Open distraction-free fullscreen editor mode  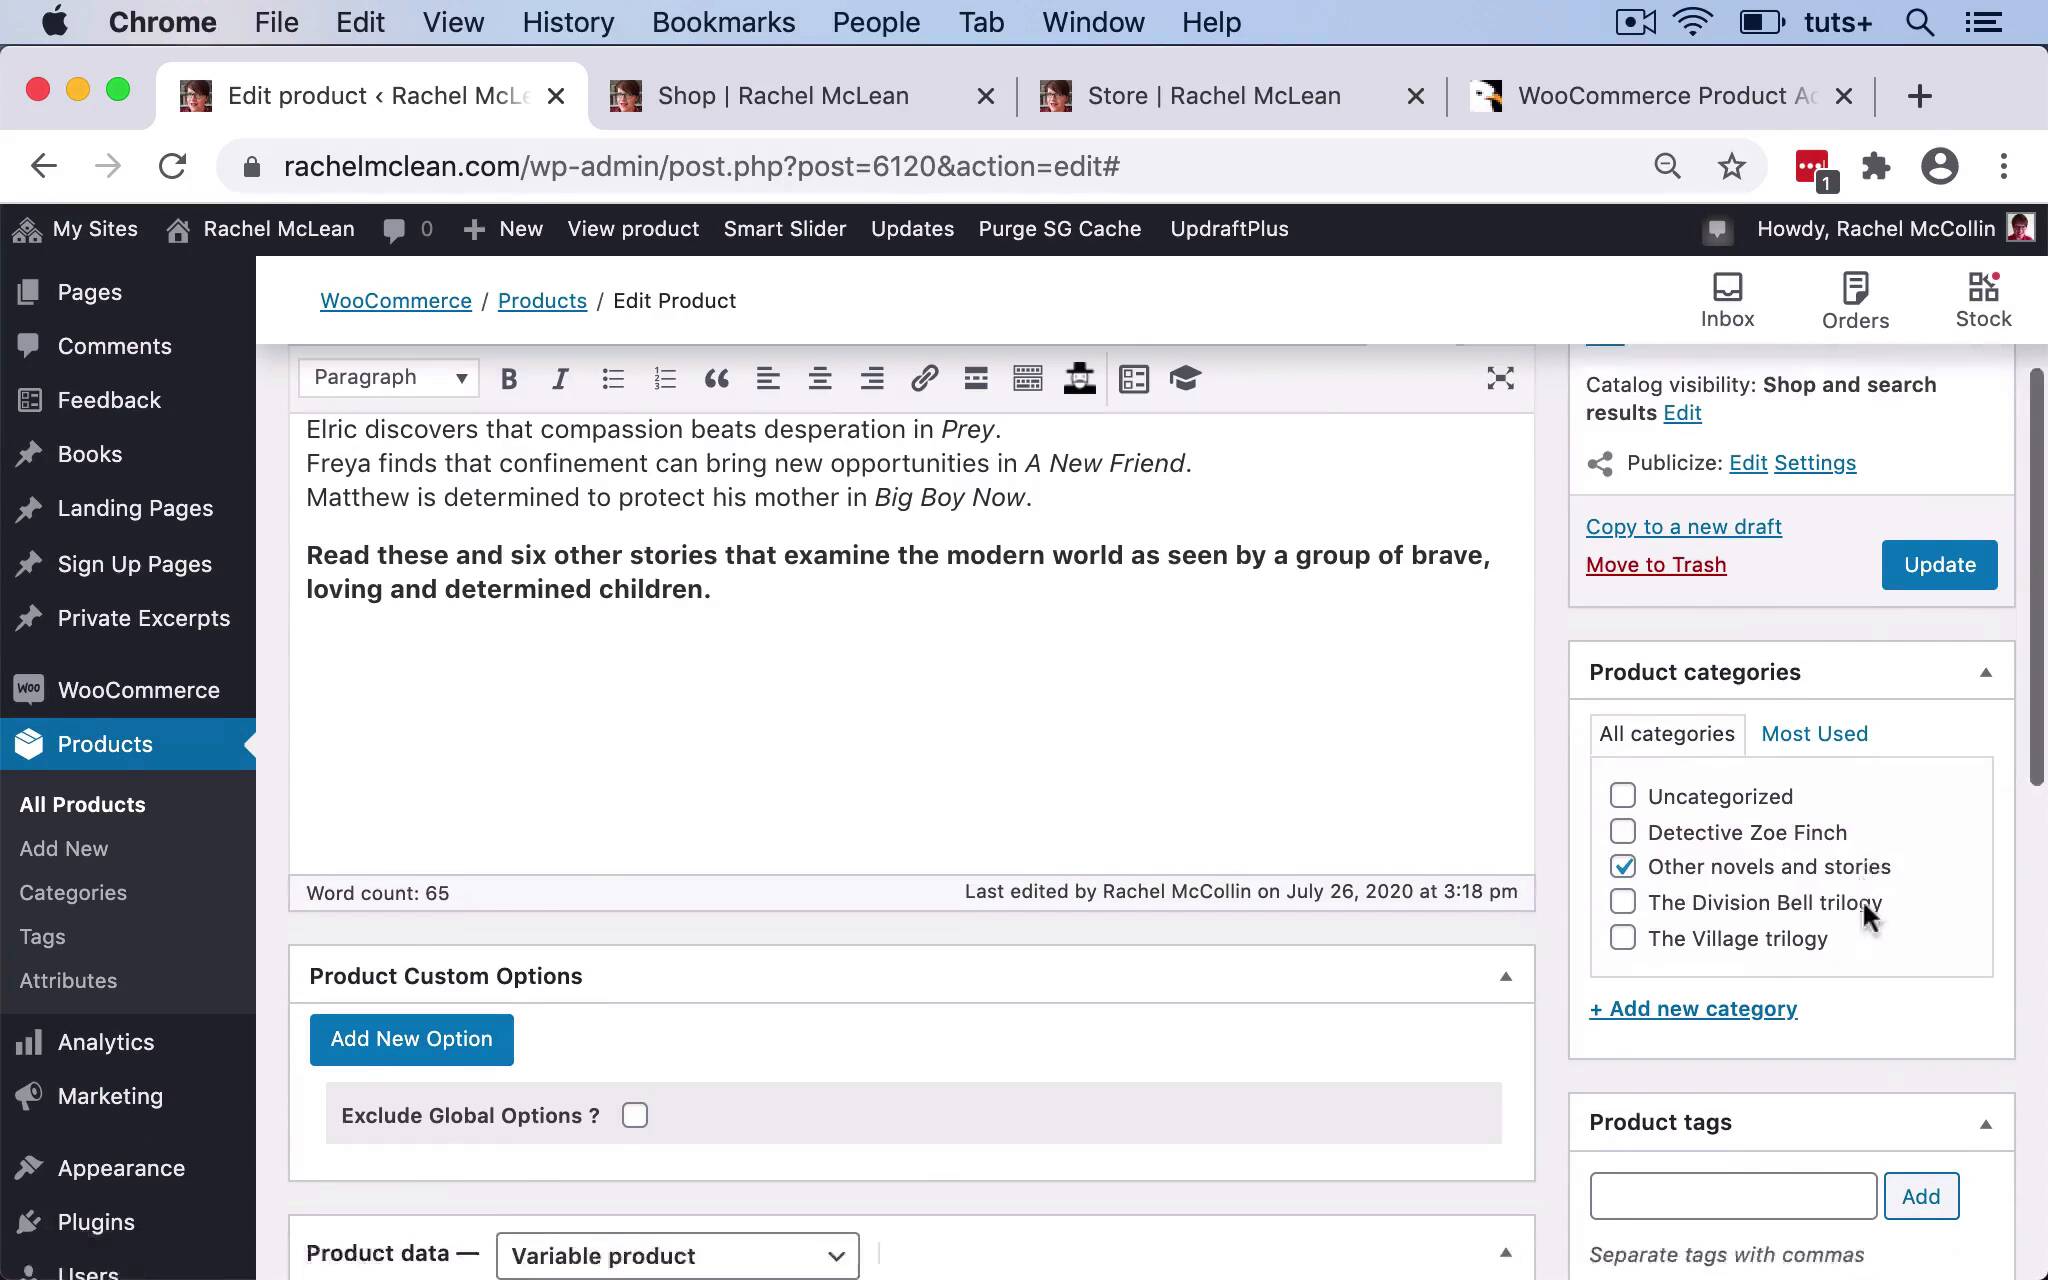1500,378
